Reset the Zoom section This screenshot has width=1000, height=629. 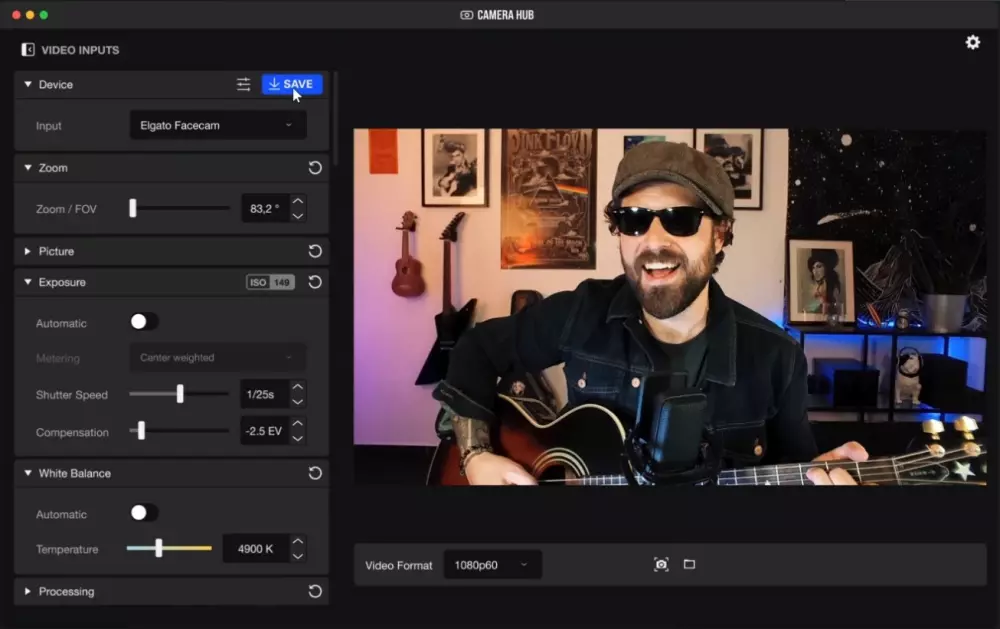(x=315, y=168)
